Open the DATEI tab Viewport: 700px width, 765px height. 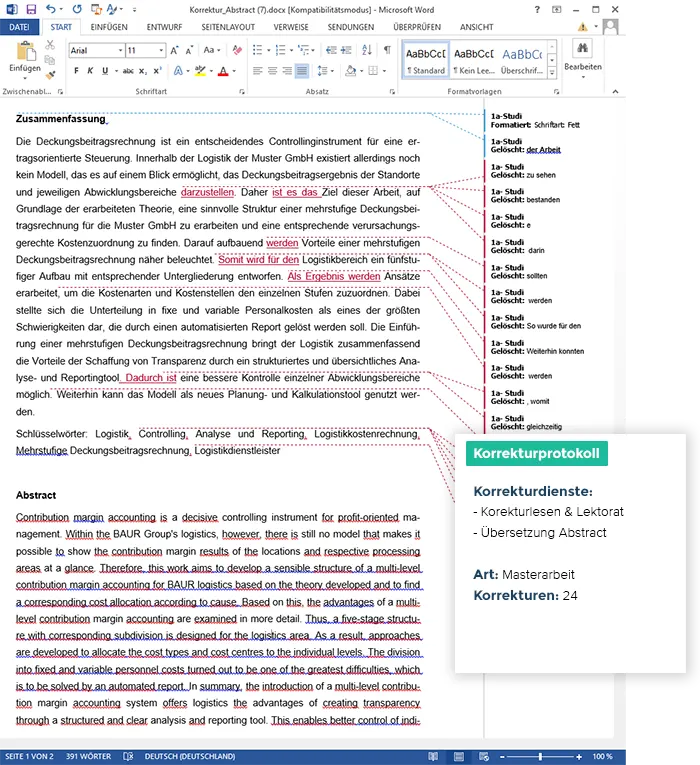coord(19,27)
